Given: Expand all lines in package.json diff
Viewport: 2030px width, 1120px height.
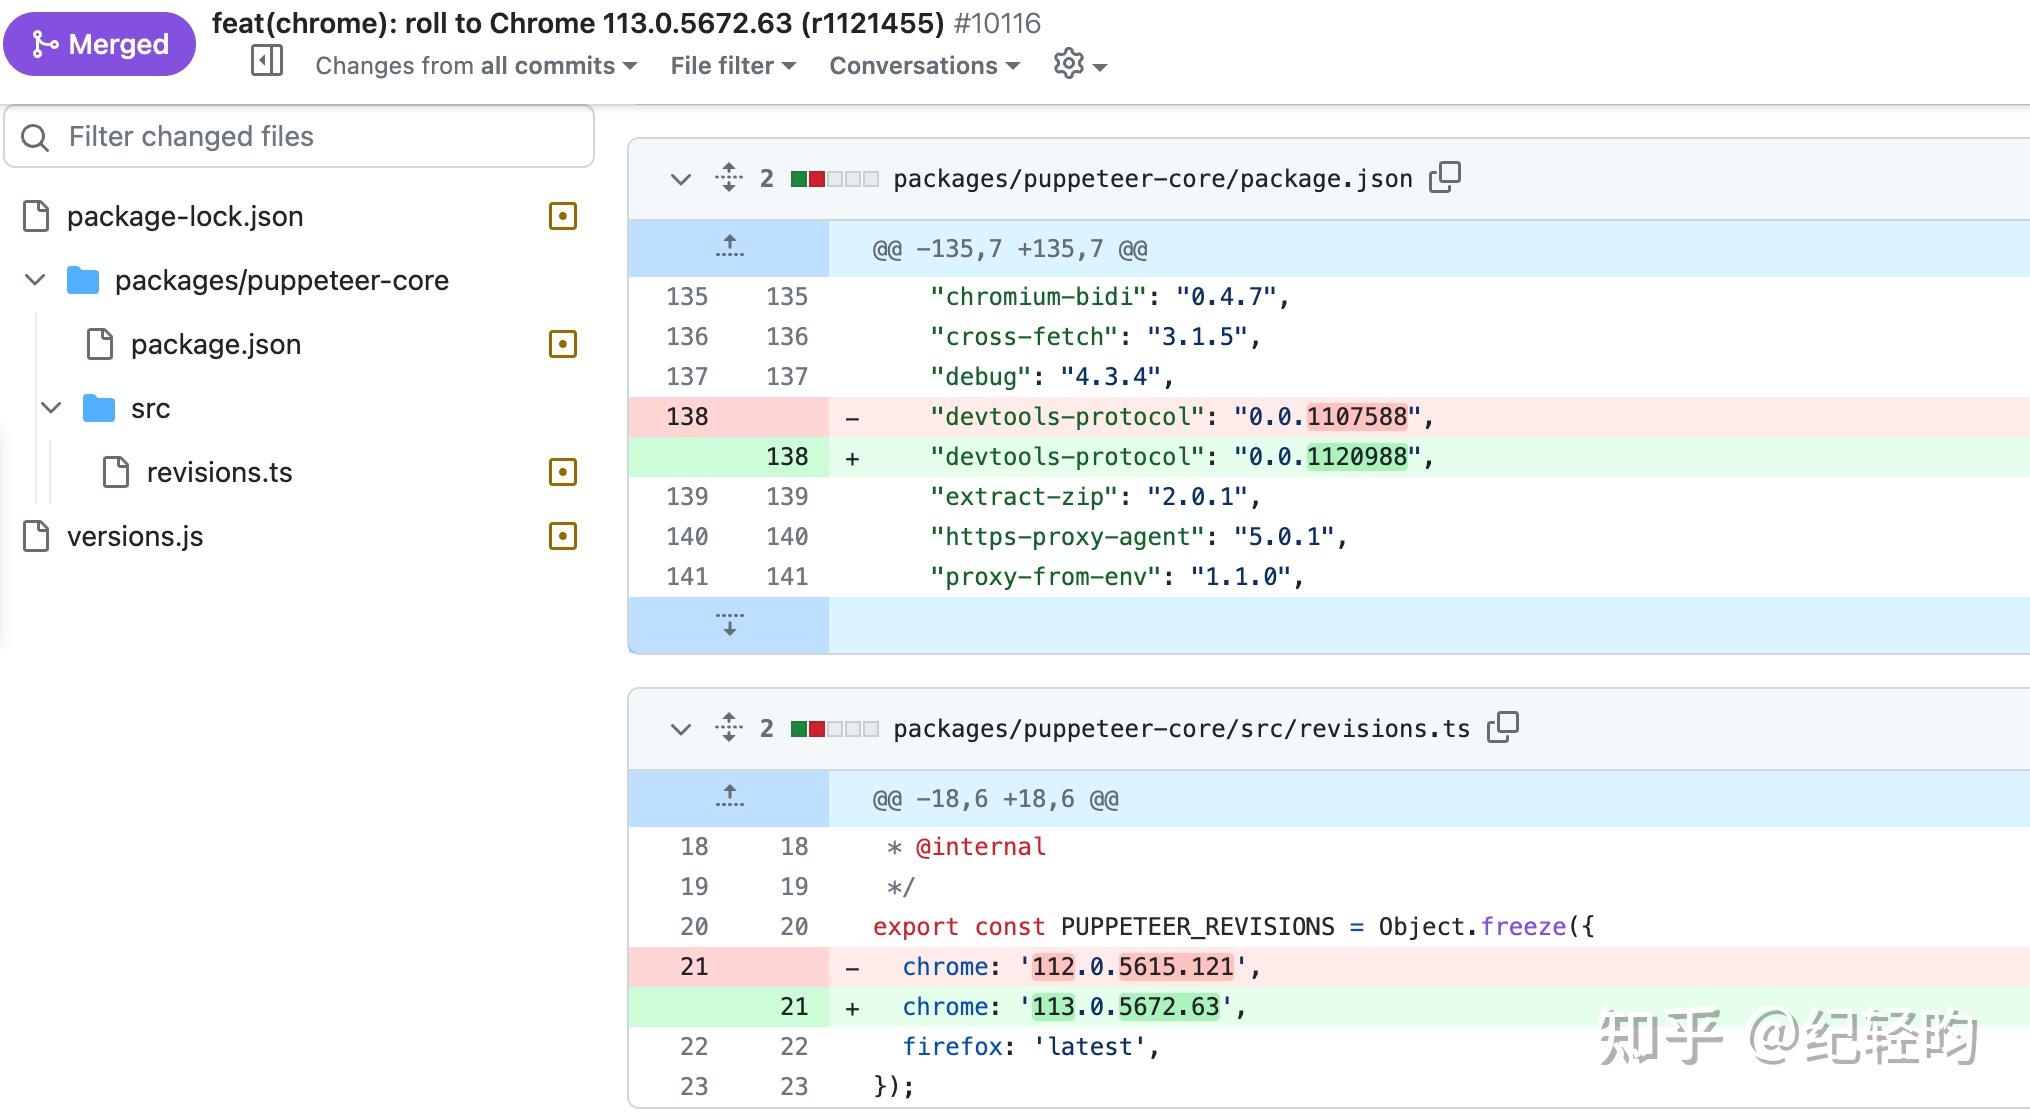Looking at the screenshot, I should [729, 178].
